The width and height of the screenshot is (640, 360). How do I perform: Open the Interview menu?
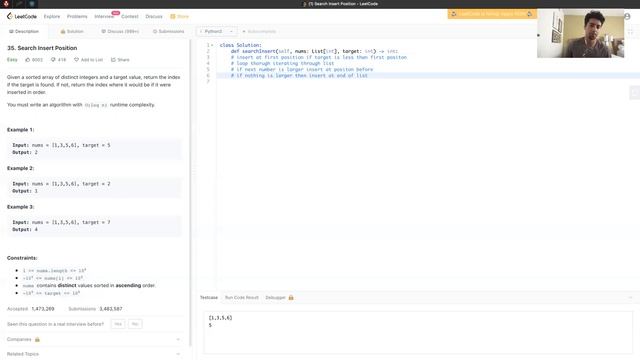[104, 16]
